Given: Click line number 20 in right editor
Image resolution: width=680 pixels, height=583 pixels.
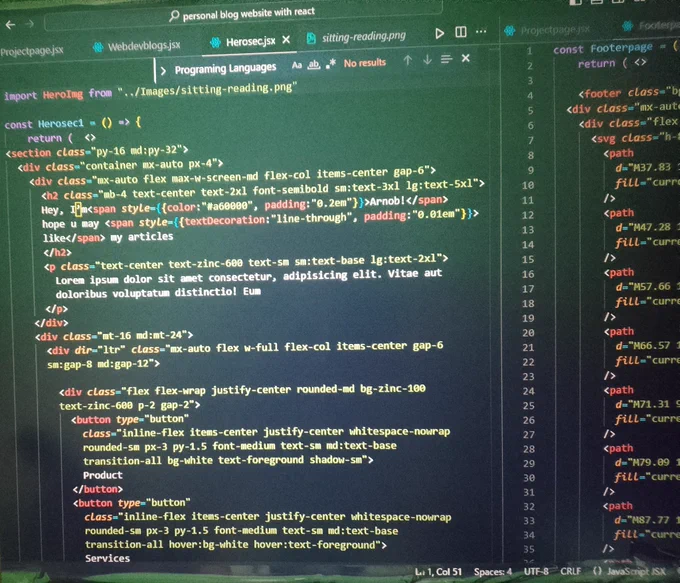Looking at the screenshot, I should point(528,333).
